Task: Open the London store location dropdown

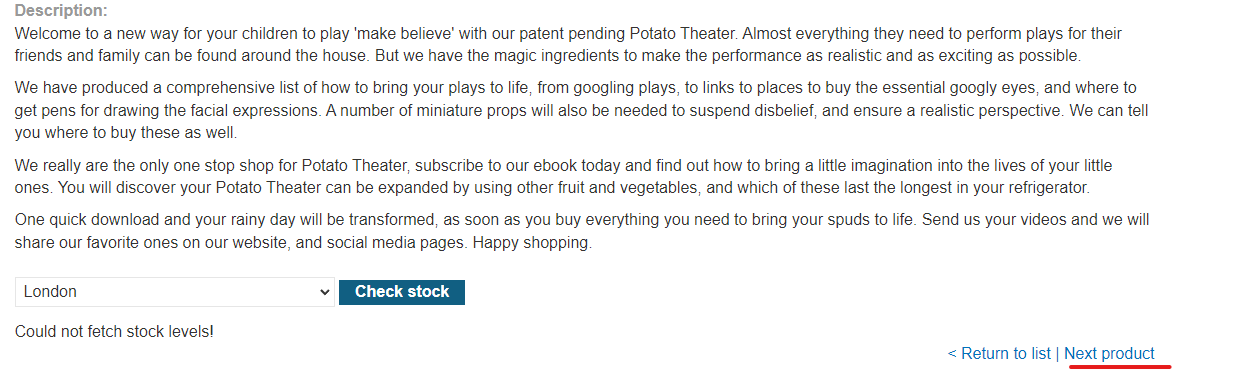Action: click(175, 292)
